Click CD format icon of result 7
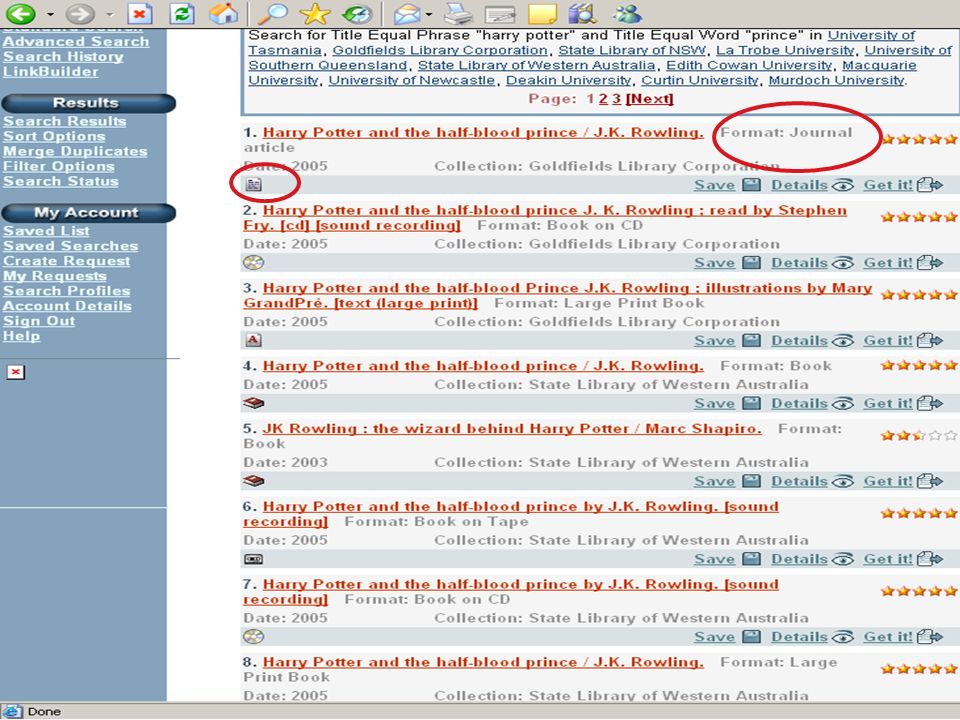This screenshot has width=960, height=720. click(x=253, y=637)
